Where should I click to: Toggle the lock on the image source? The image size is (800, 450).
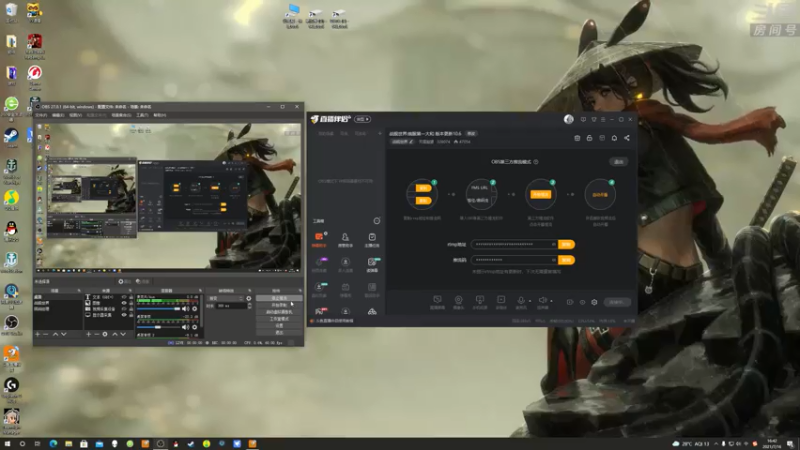tap(131, 303)
